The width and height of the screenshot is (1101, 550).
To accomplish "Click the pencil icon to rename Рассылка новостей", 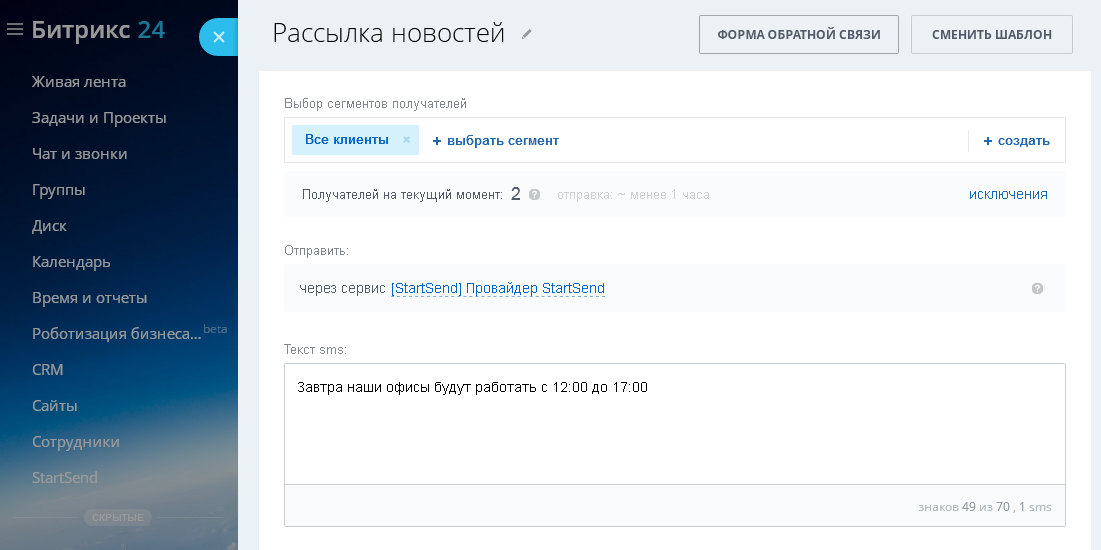I will (527, 34).
